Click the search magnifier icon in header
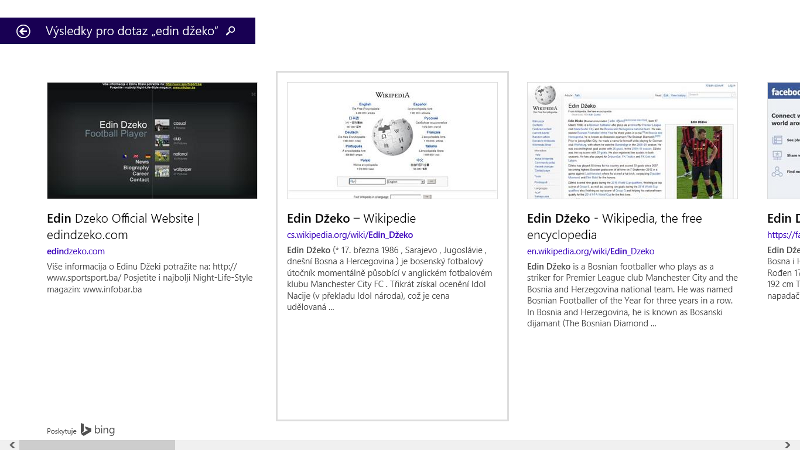Viewport: 800px width, 450px height. pos(231,31)
